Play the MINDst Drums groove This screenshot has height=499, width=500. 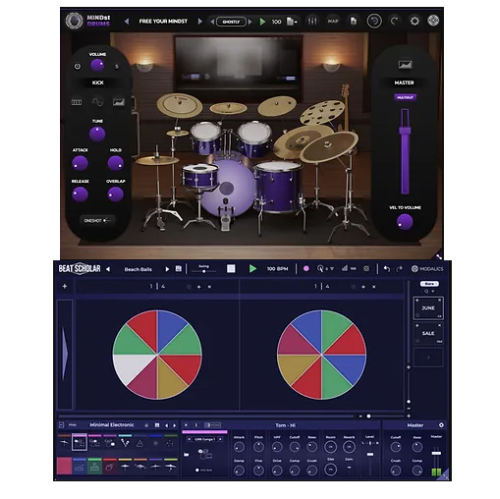coord(262,22)
